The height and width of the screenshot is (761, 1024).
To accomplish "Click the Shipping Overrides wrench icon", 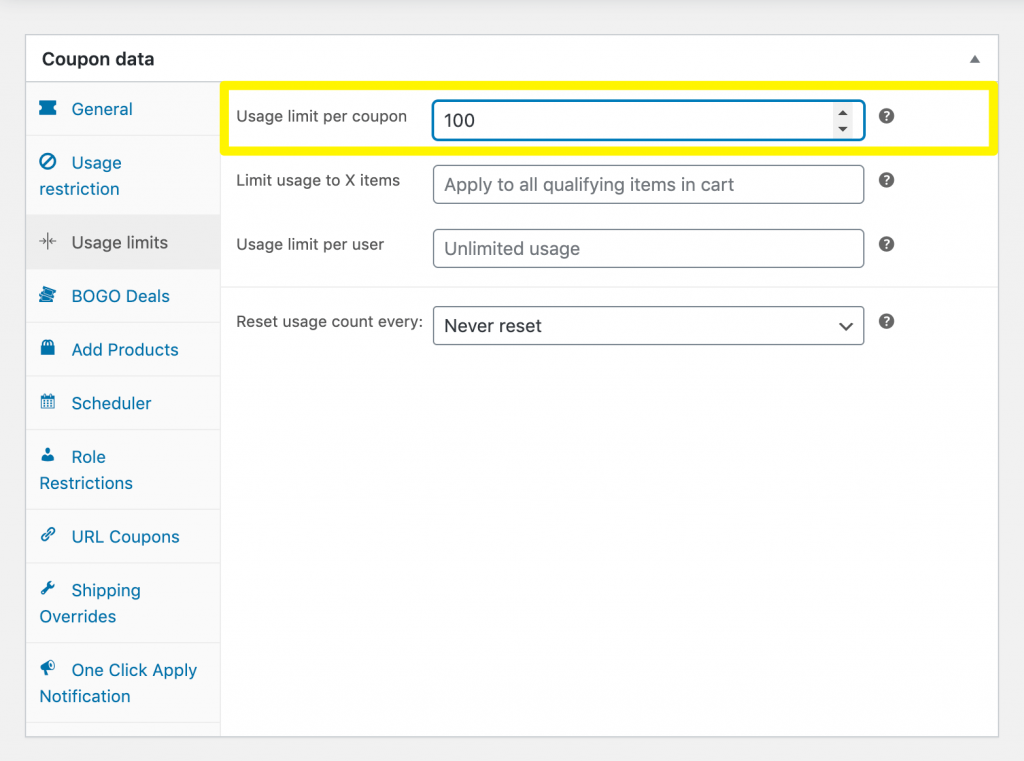I will (x=48, y=588).
